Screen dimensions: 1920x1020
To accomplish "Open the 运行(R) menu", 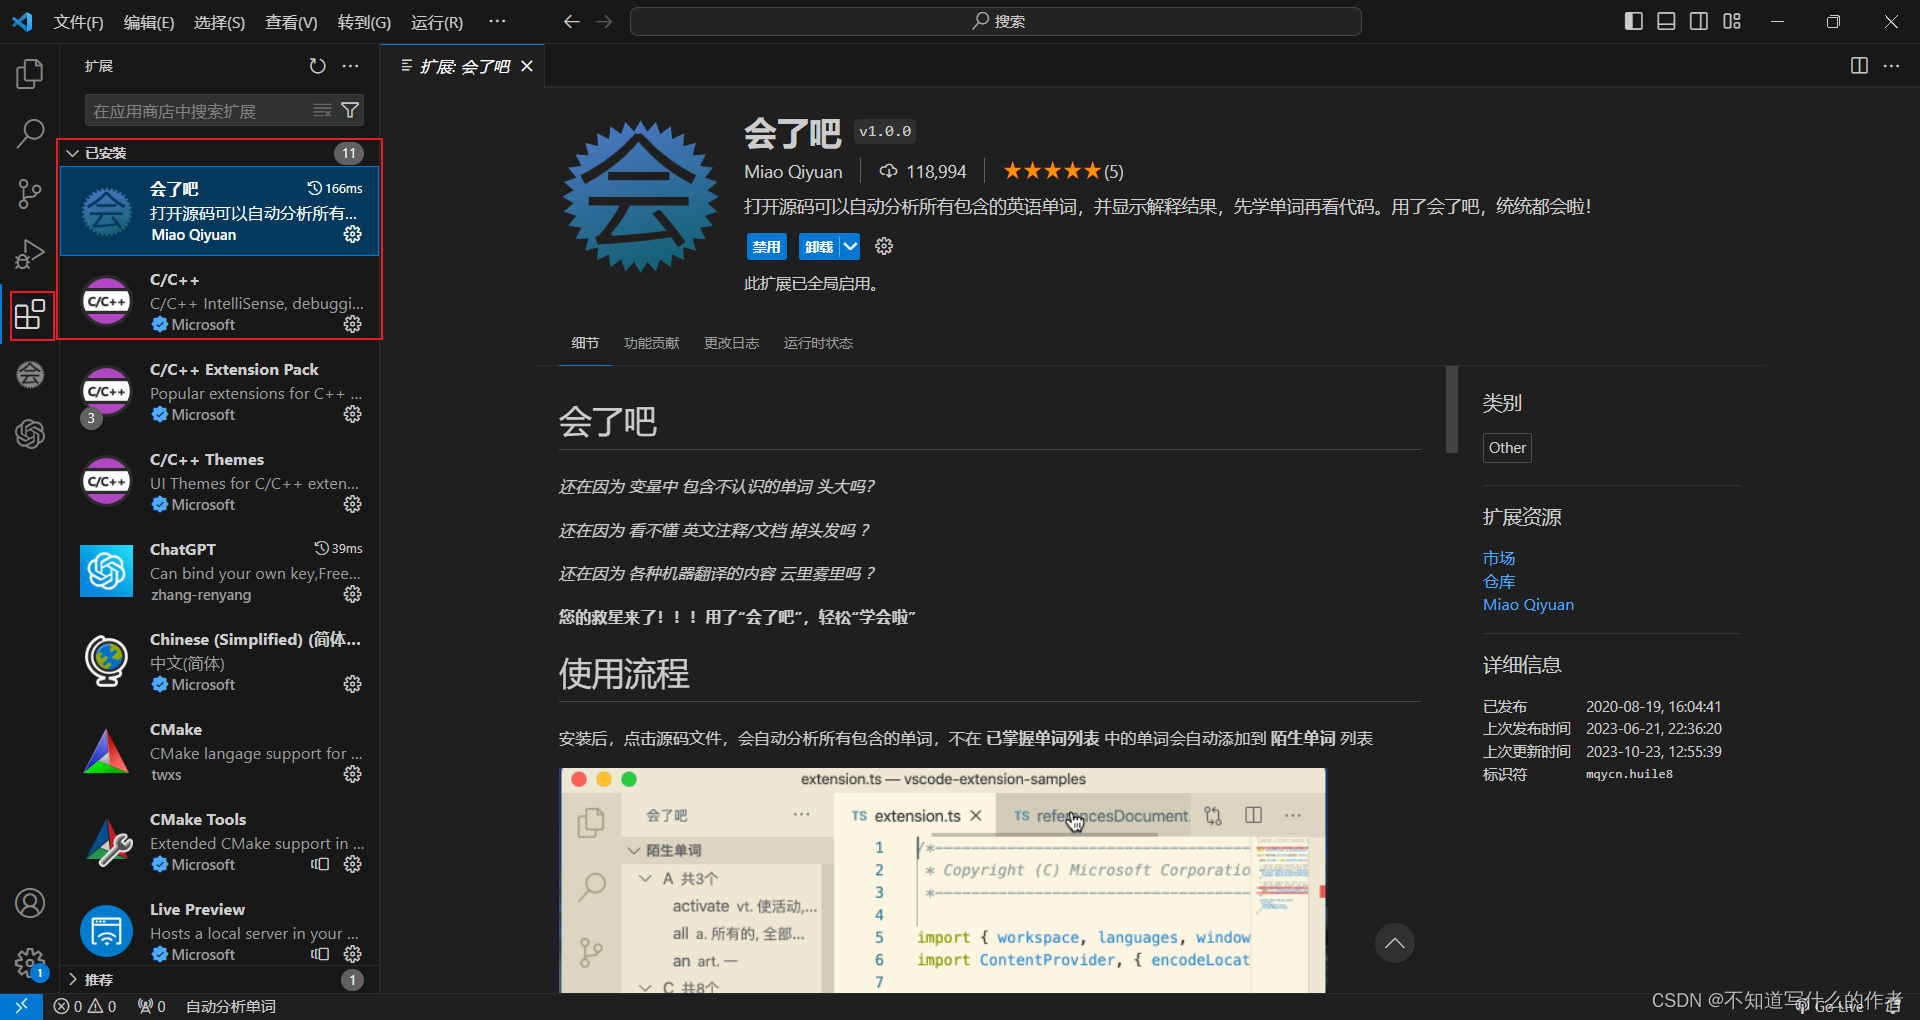I will click(x=437, y=22).
